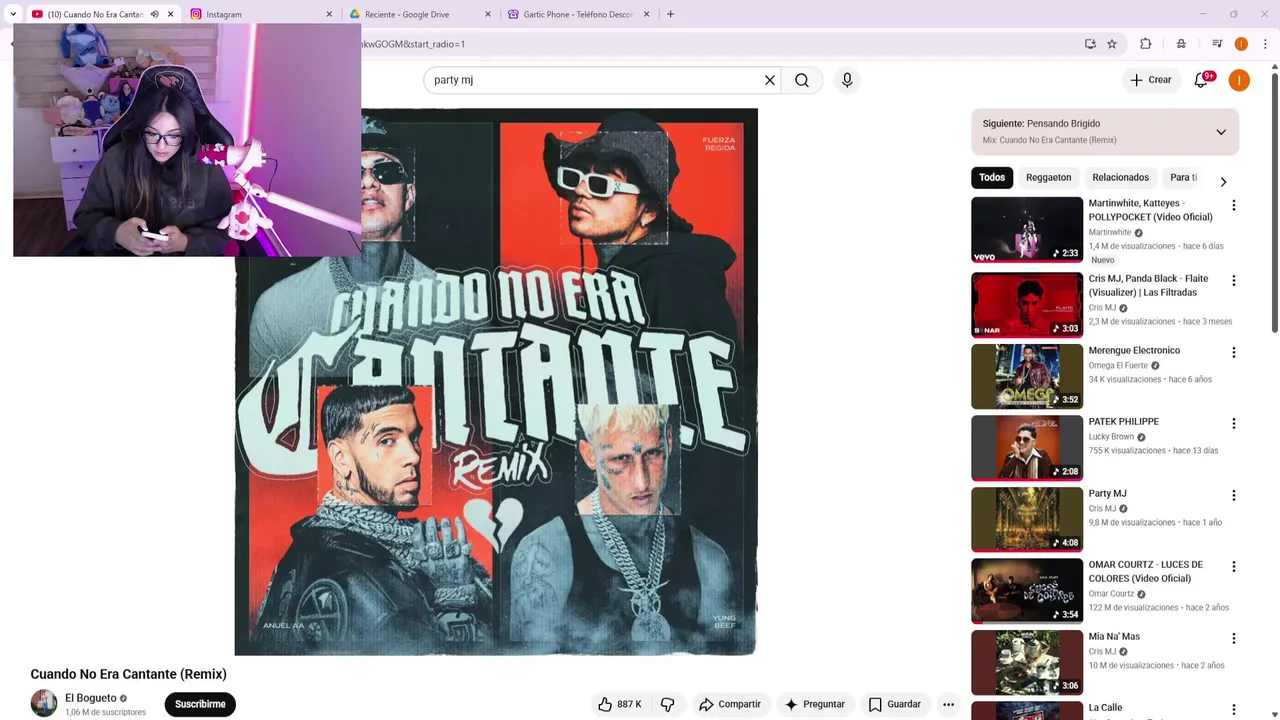Click the Guardar button
This screenshot has height=720, width=1280.
click(894, 704)
